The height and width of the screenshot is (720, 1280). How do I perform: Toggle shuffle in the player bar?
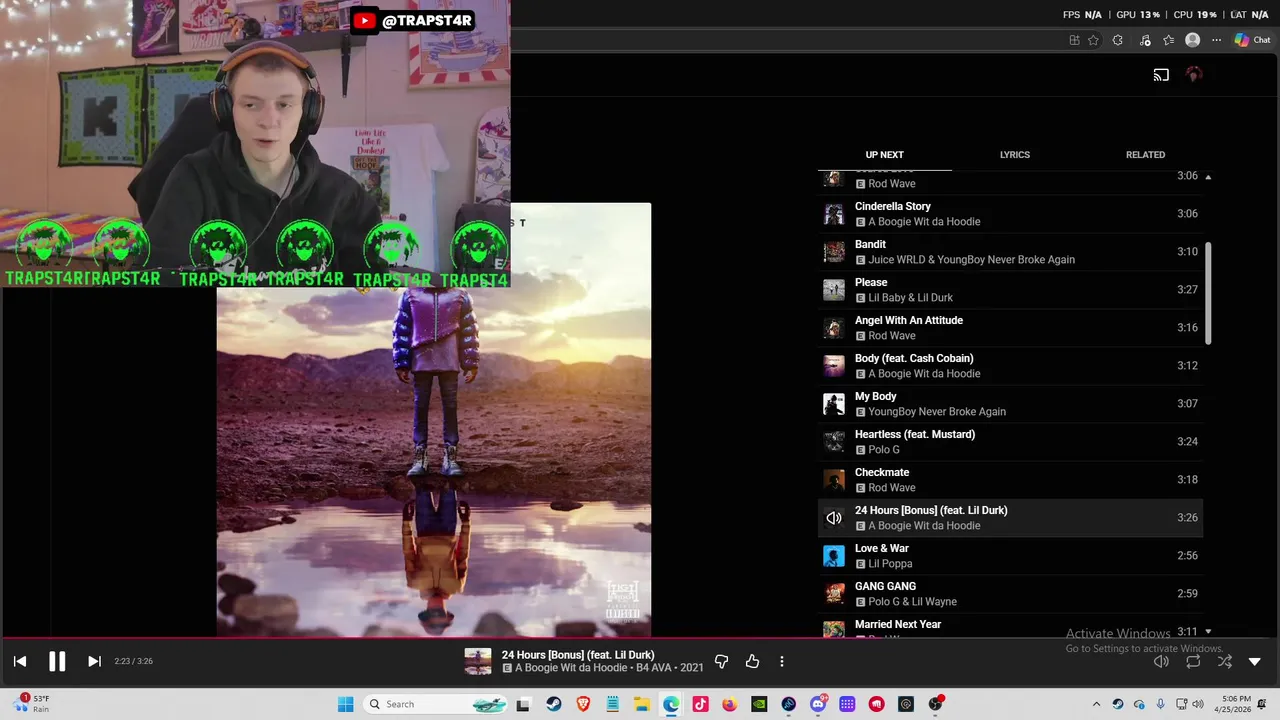pos(1225,661)
